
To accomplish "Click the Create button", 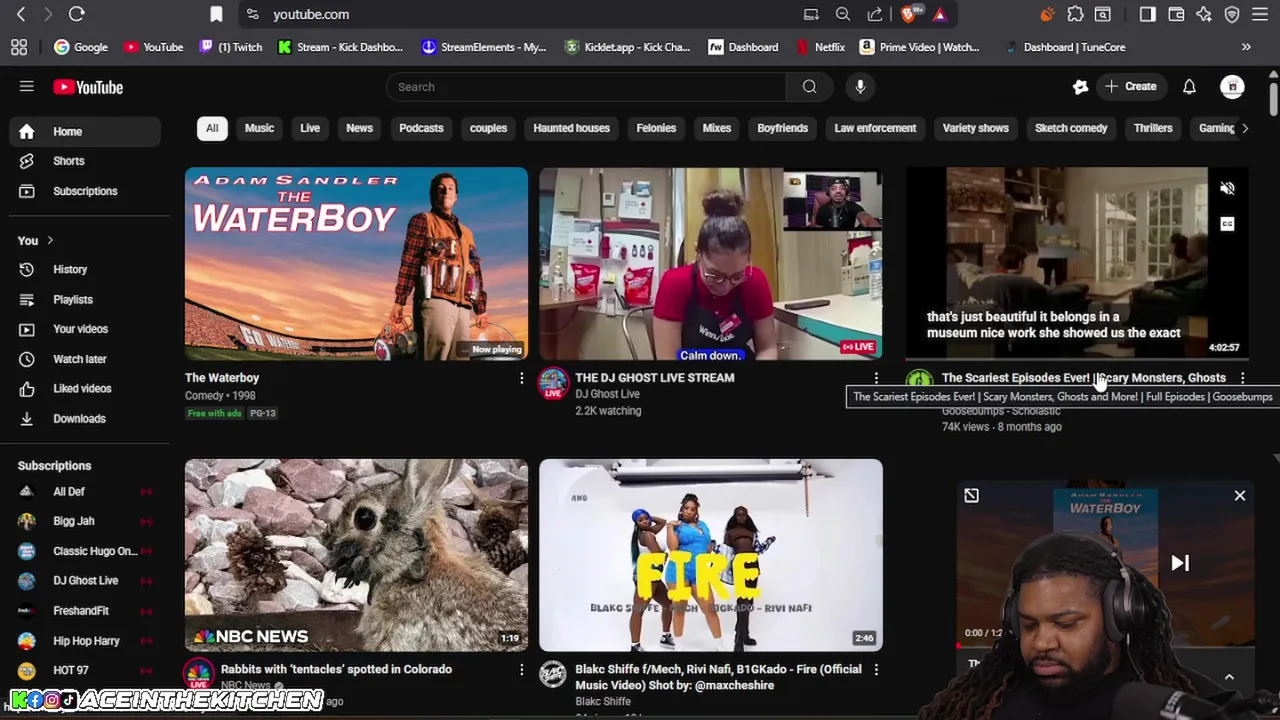I will [1131, 87].
